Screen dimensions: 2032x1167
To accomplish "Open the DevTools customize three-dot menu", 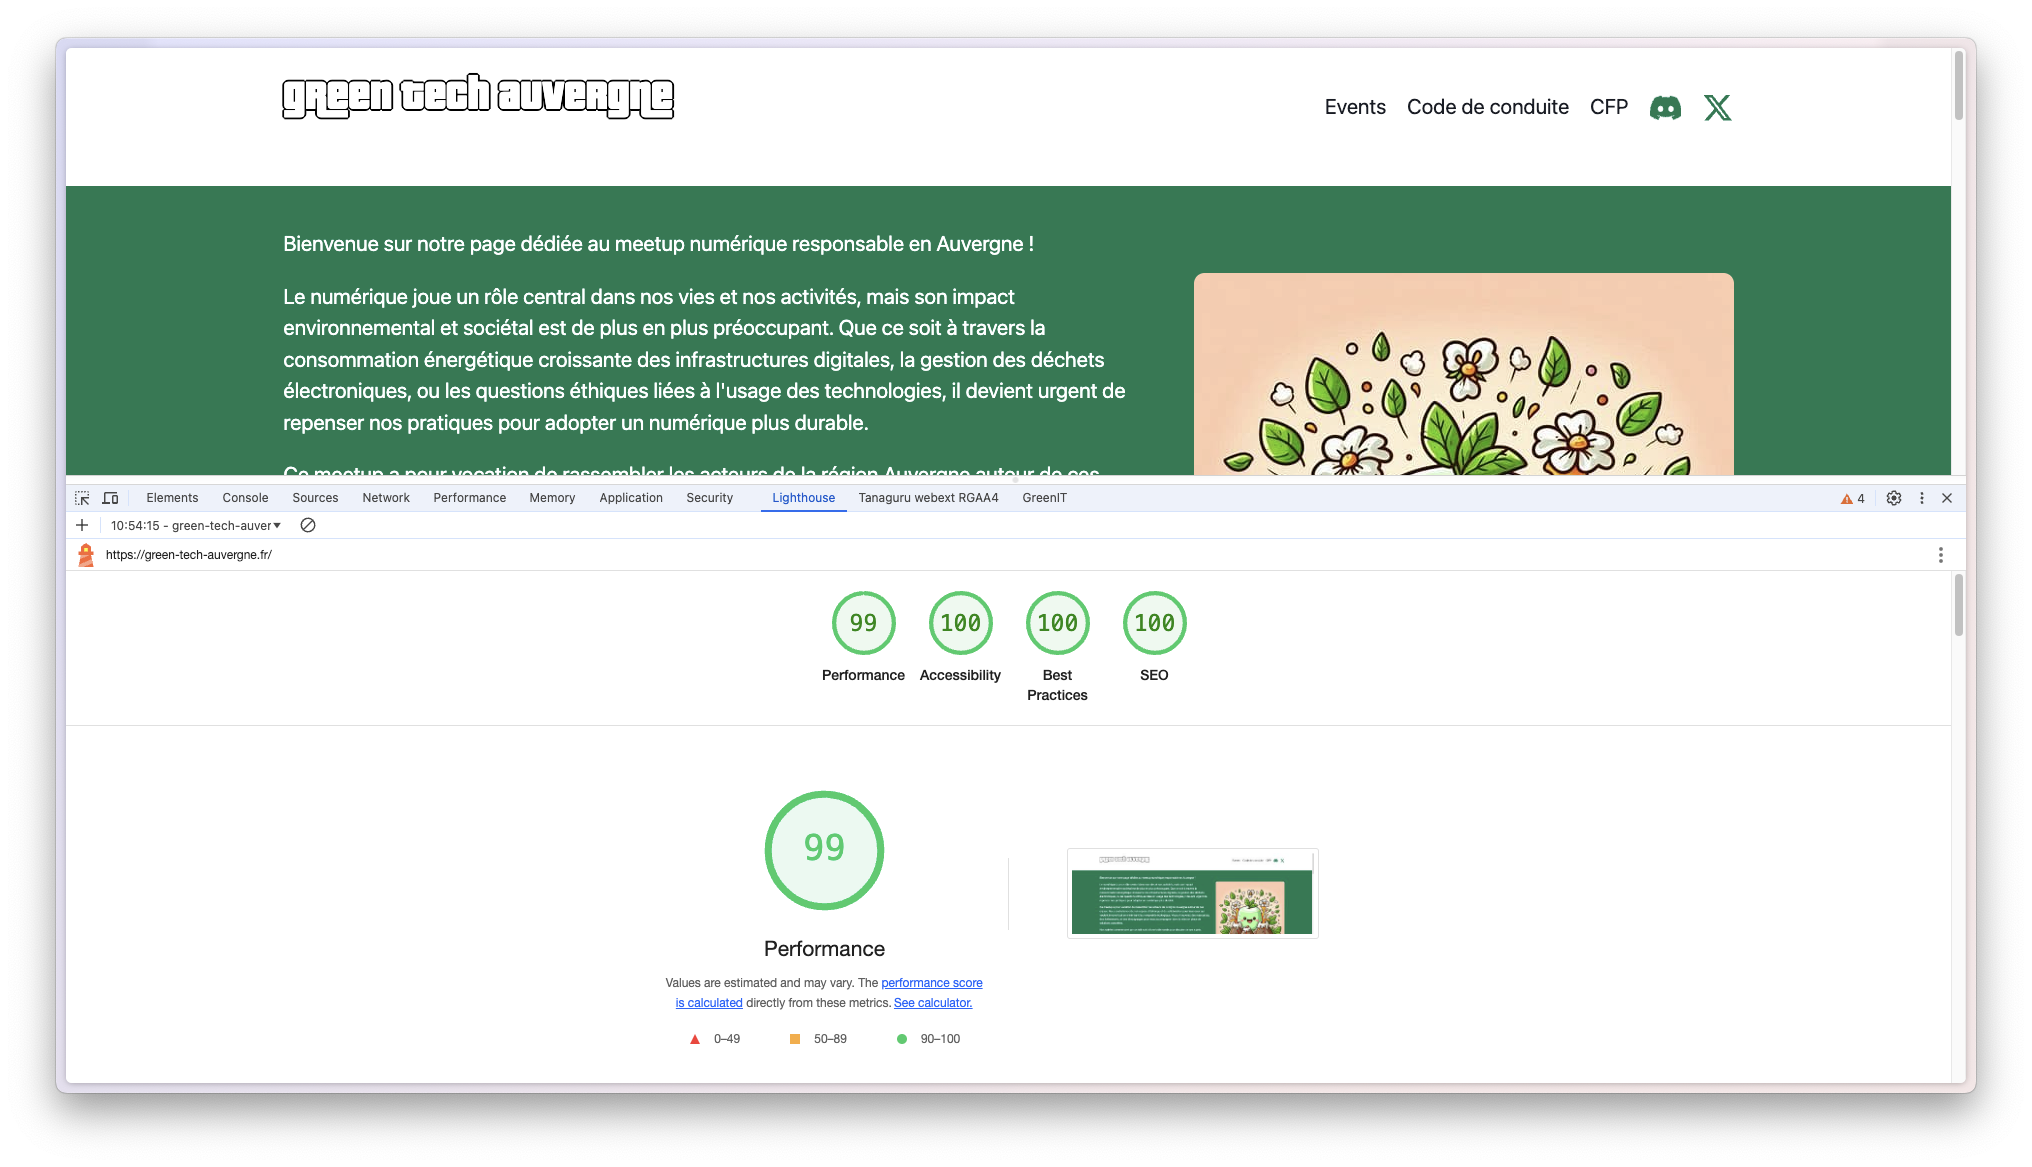I will click(1921, 498).
